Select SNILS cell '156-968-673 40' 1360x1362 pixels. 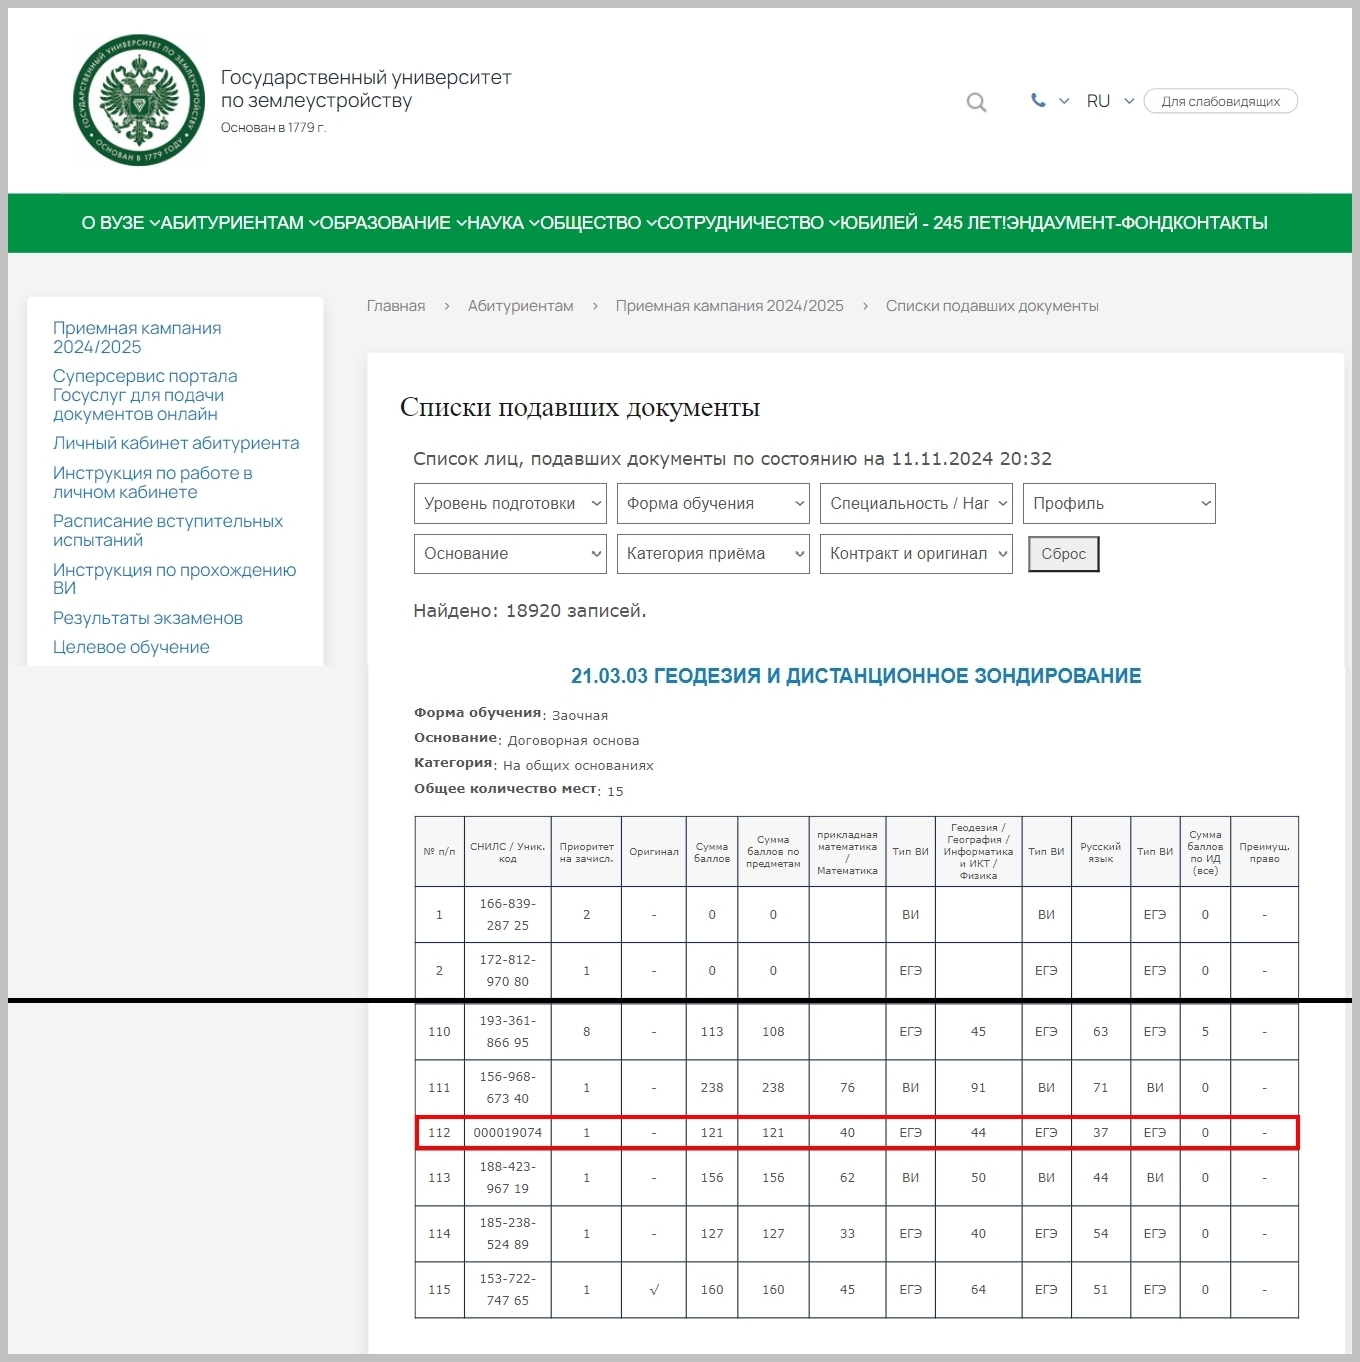point(508,1088)
